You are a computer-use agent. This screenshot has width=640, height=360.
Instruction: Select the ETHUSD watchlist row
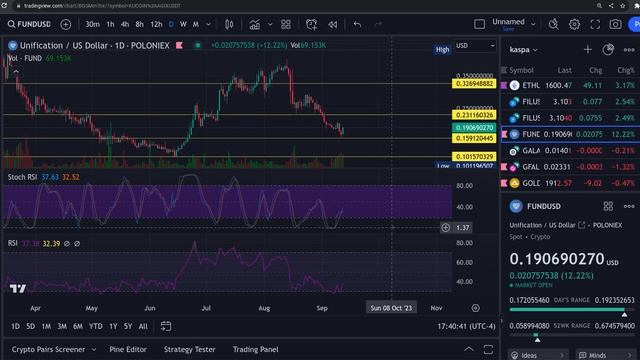(570, 85)
